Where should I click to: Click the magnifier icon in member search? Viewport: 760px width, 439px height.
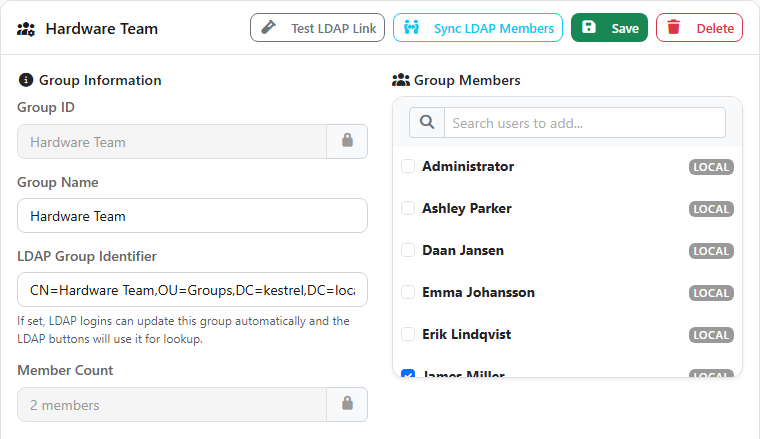tap(427, 122)
